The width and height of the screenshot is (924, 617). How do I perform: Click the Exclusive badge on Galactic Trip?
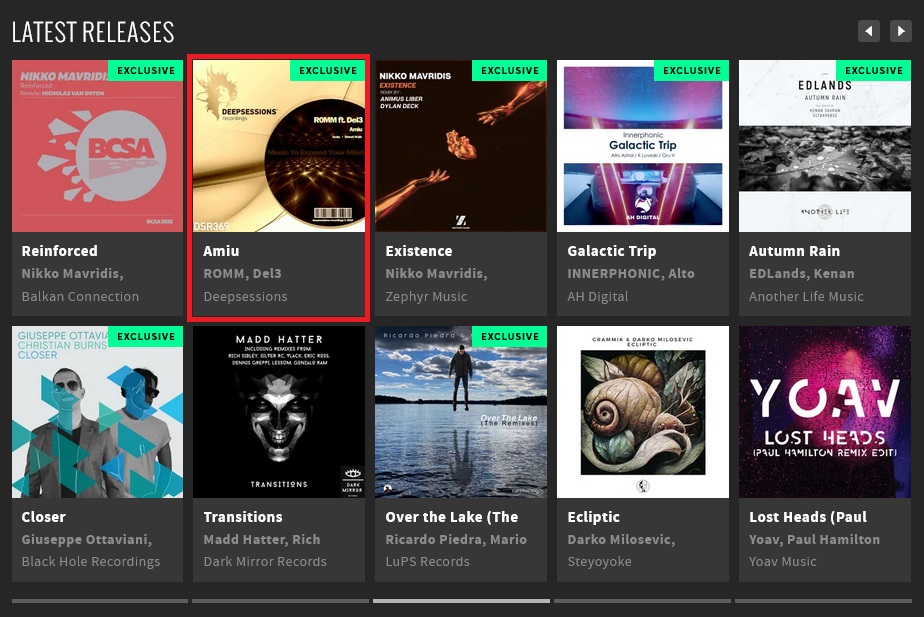pyautogui.click(x=691, y=71)
